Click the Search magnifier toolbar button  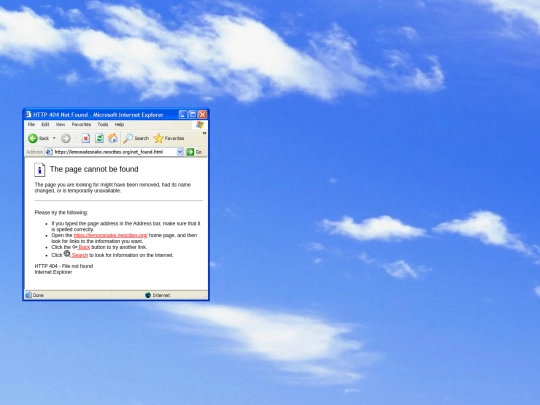coord(136,138)
